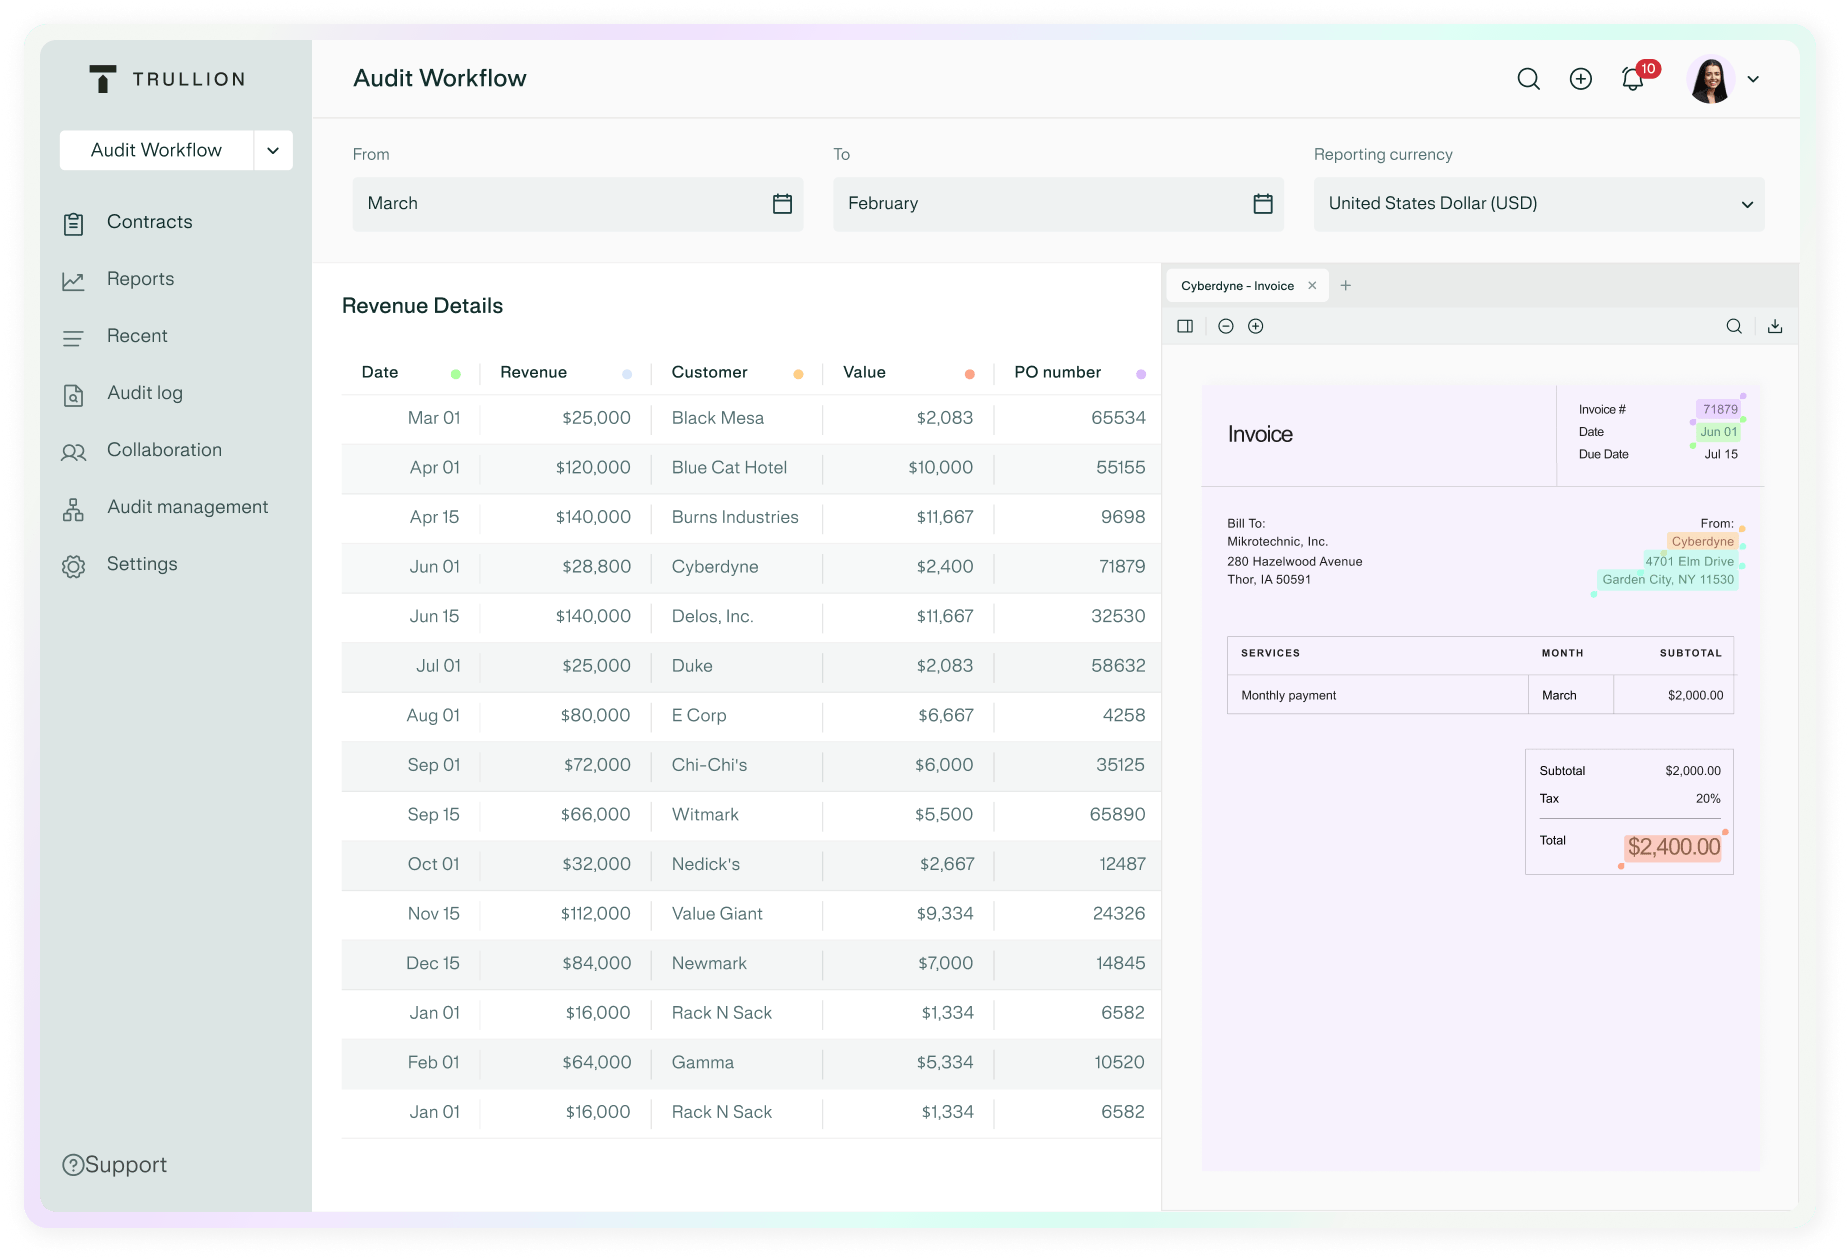The width and height of the screenshot is (1848, 1260).
Task: Click the Settings gear icon
Action: tap(73, 566)
